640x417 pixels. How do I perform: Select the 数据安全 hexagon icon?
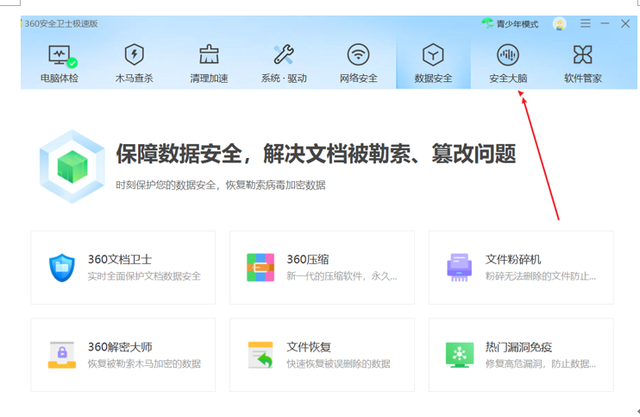[x=433, y=54]
